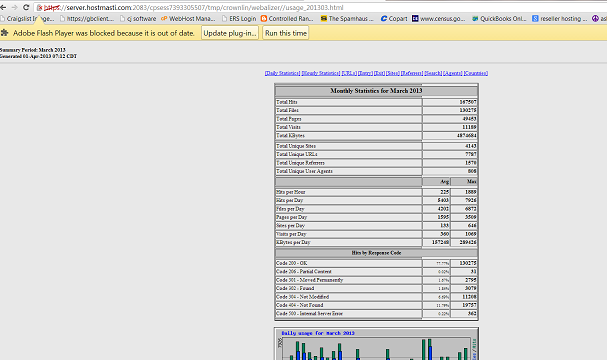Click the Visits per Day row label
The height and width of the screenshot is (360, 607).
point(291,234)
